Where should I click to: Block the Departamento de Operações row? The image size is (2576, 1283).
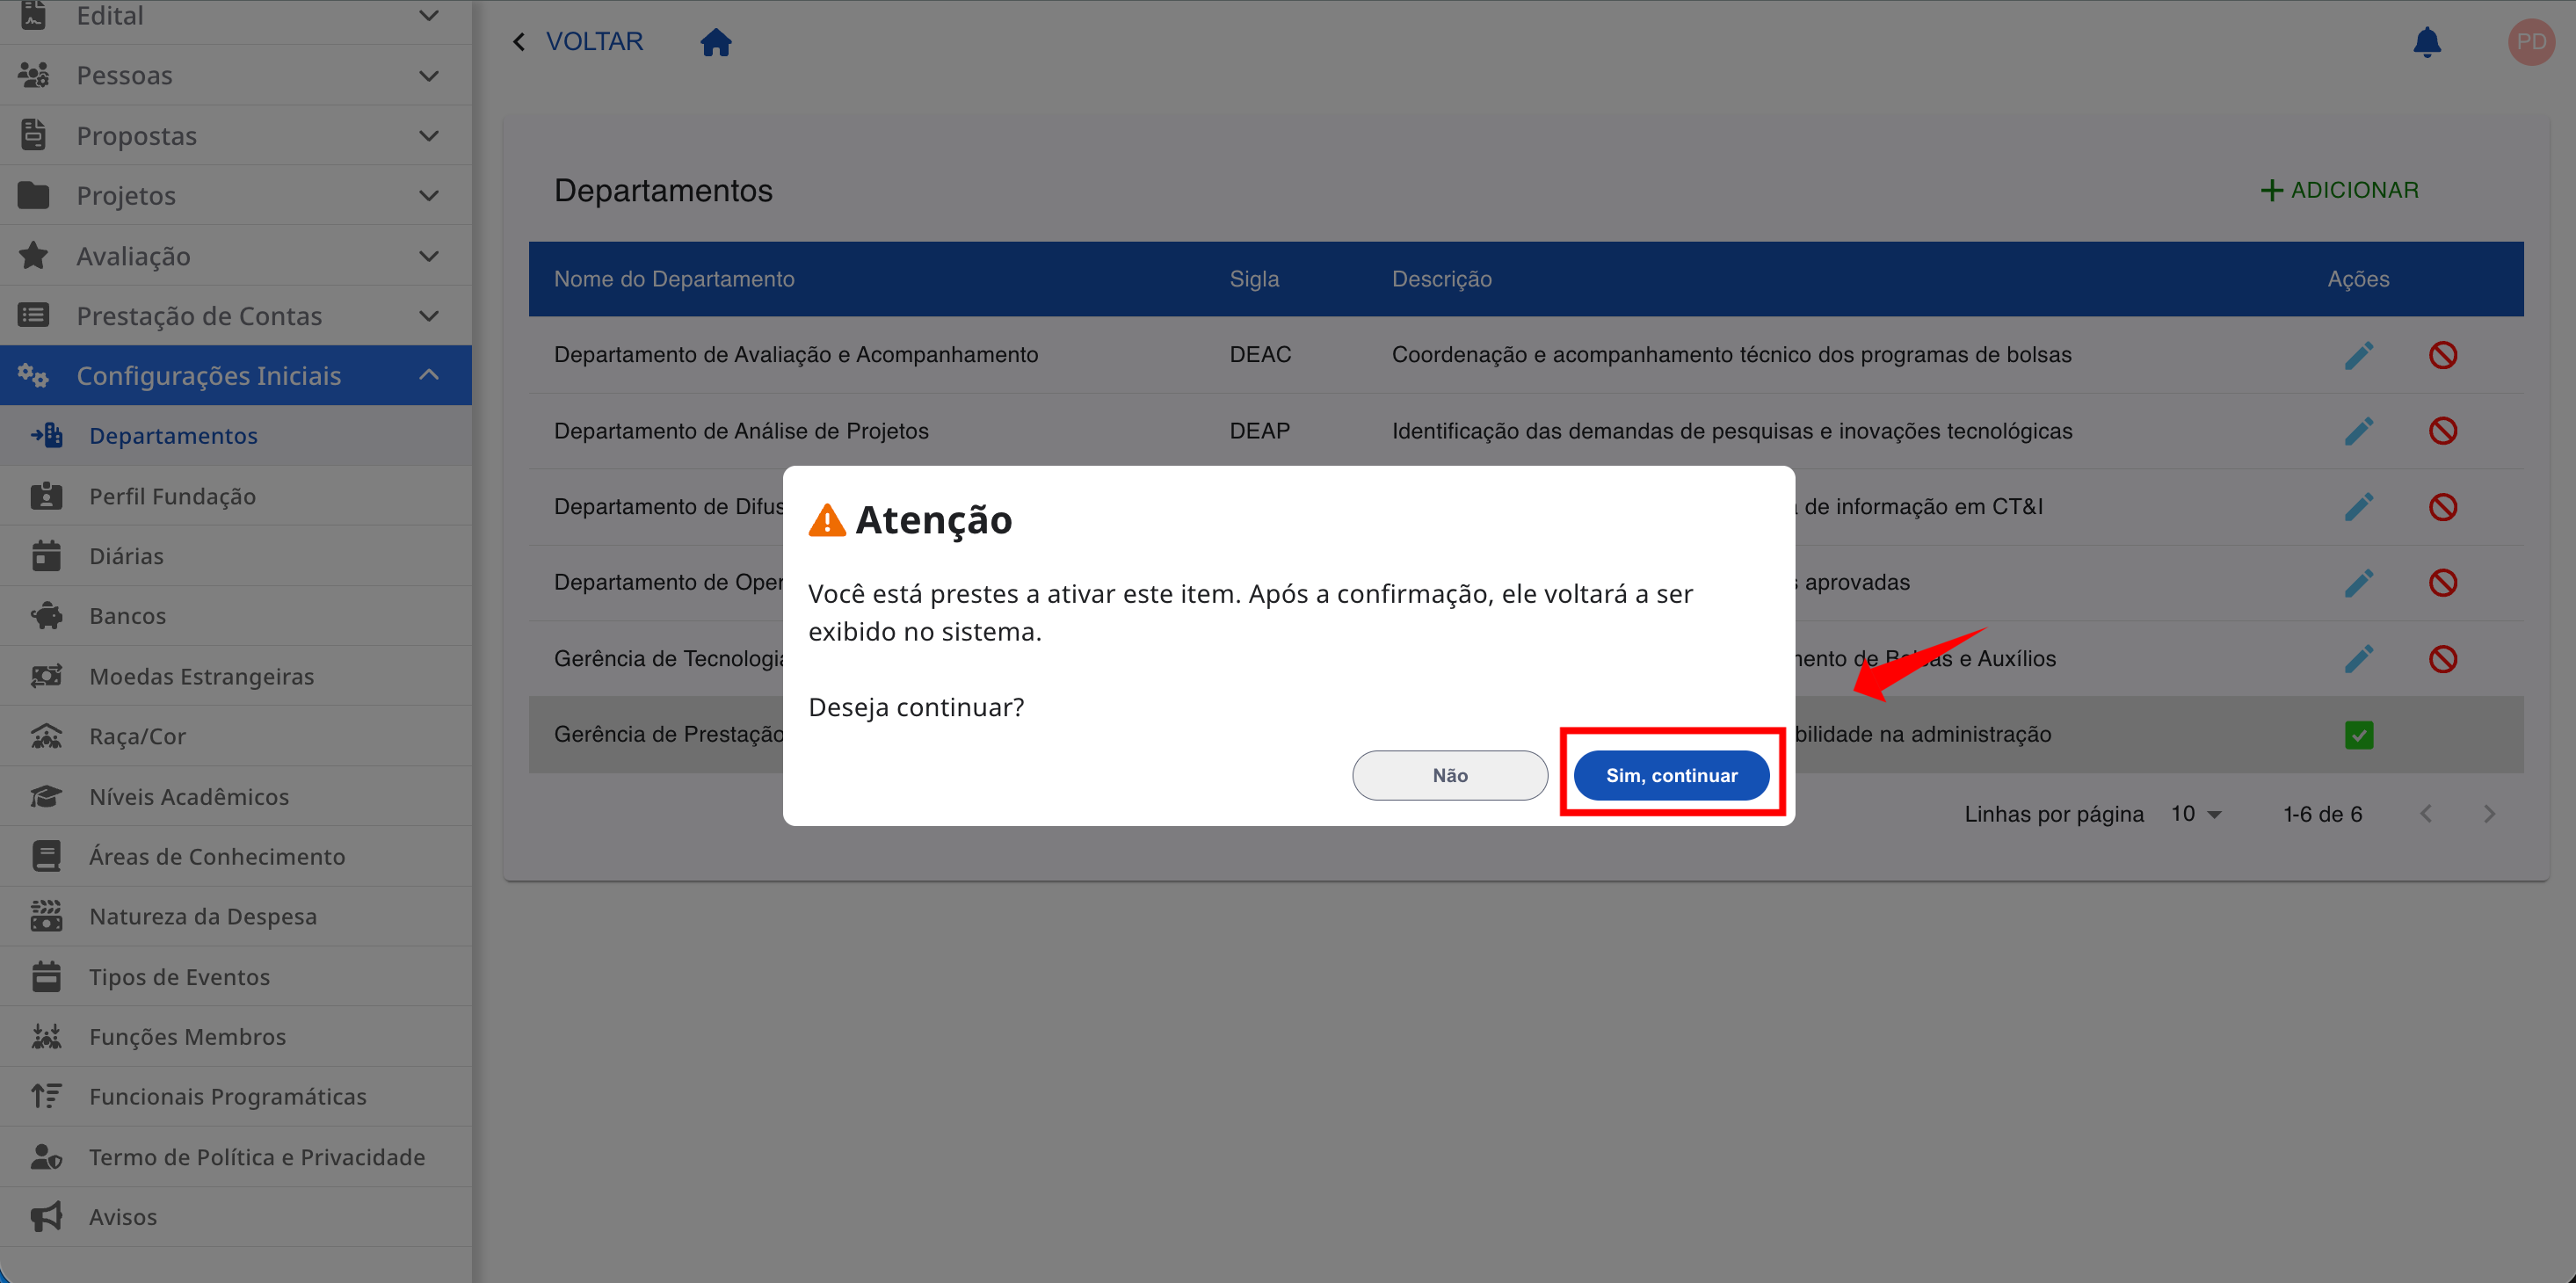2443,583
